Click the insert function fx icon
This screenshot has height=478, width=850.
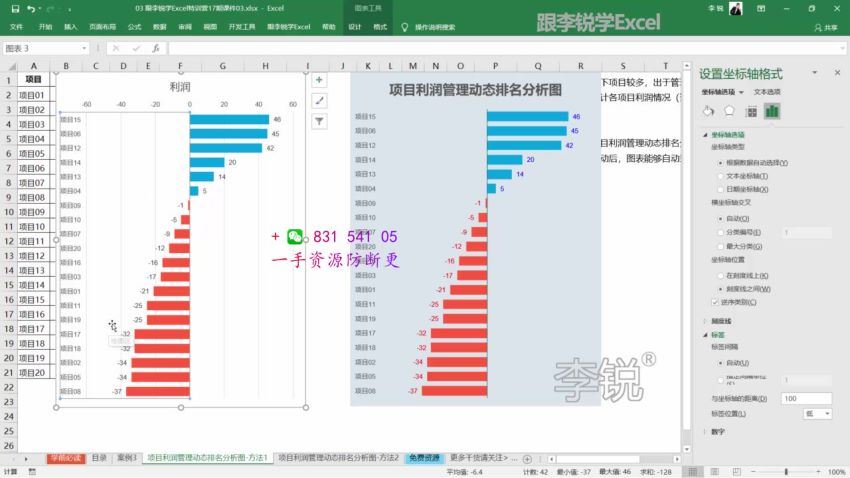click(156, 48)
